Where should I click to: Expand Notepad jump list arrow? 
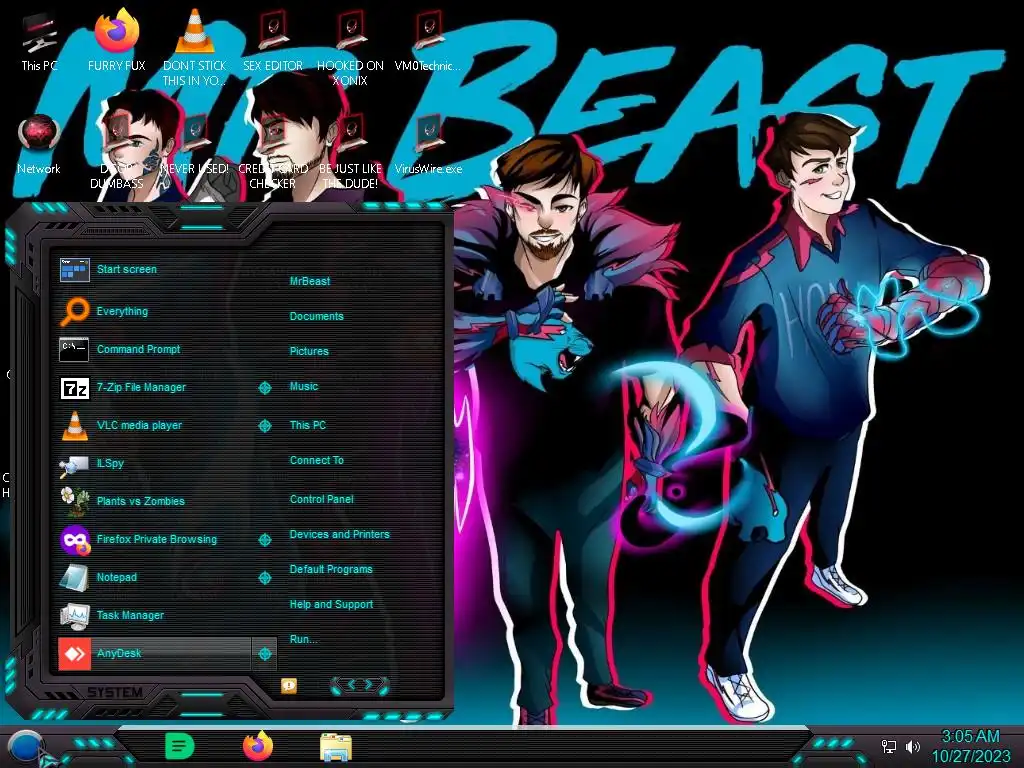pos(264,577)
